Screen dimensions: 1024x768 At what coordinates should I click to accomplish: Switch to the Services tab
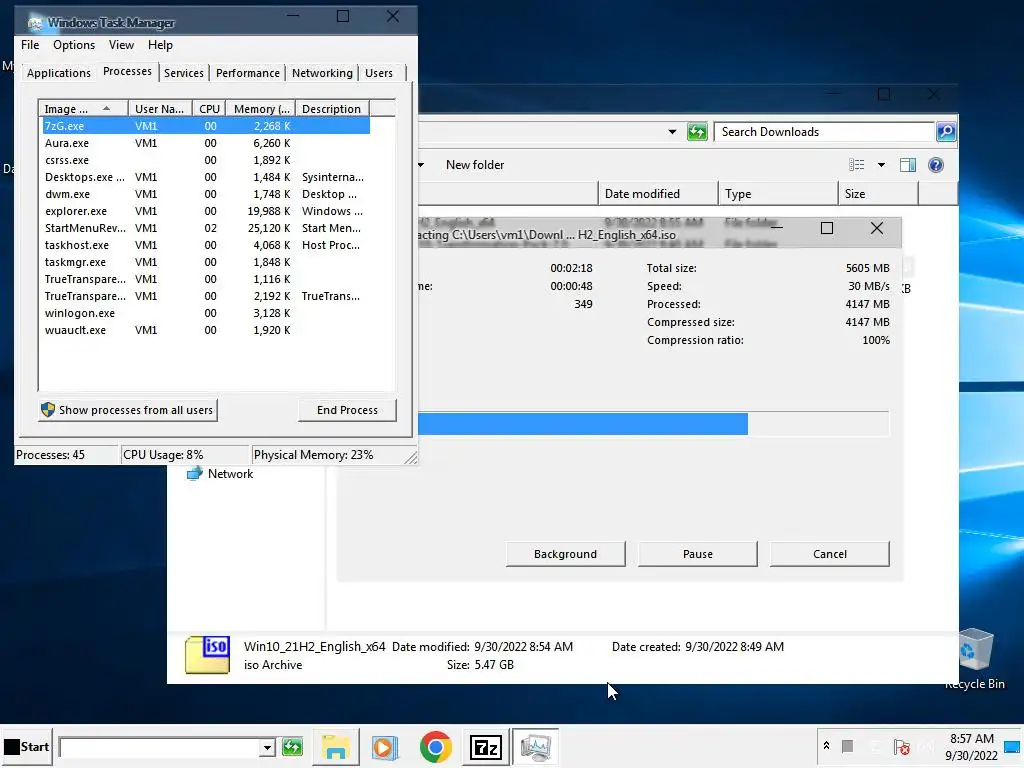pyautogui.click(x=184, y=73)
